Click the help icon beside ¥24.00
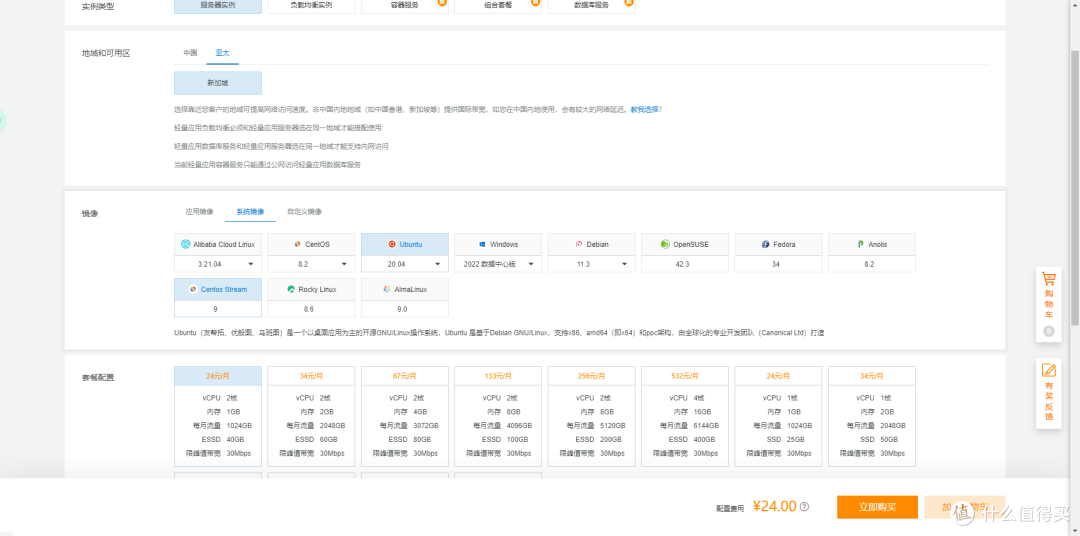1080x536 pixels. [x=804, y=506]
